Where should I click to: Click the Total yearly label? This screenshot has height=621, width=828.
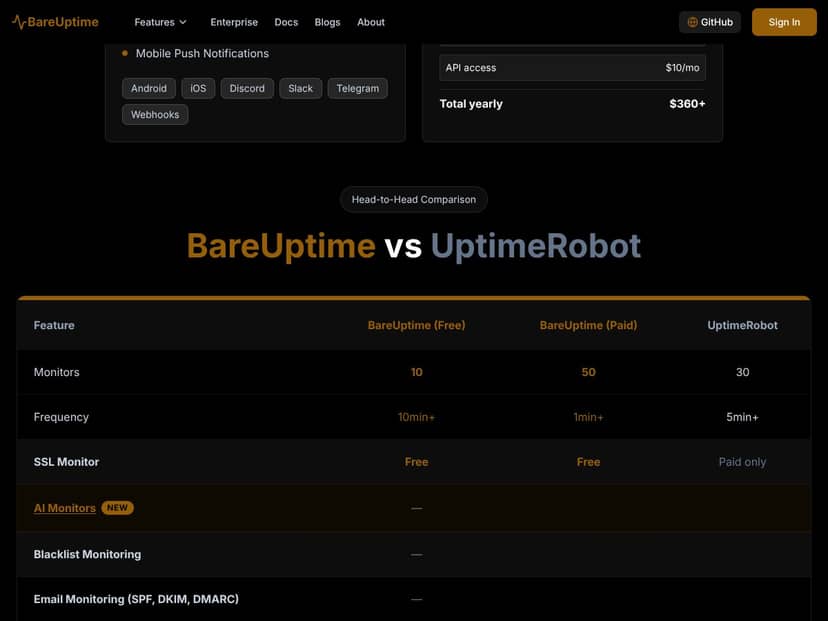click(471, 104)
